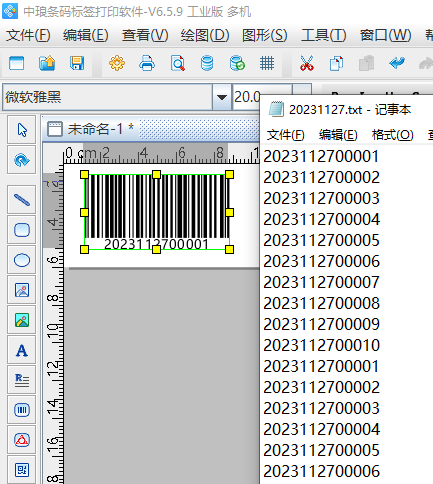The height and width of the screenshot is (484, 433).
Task: Toggle the grid display icon
Action: pyautogui.click(x=267, y=63)
